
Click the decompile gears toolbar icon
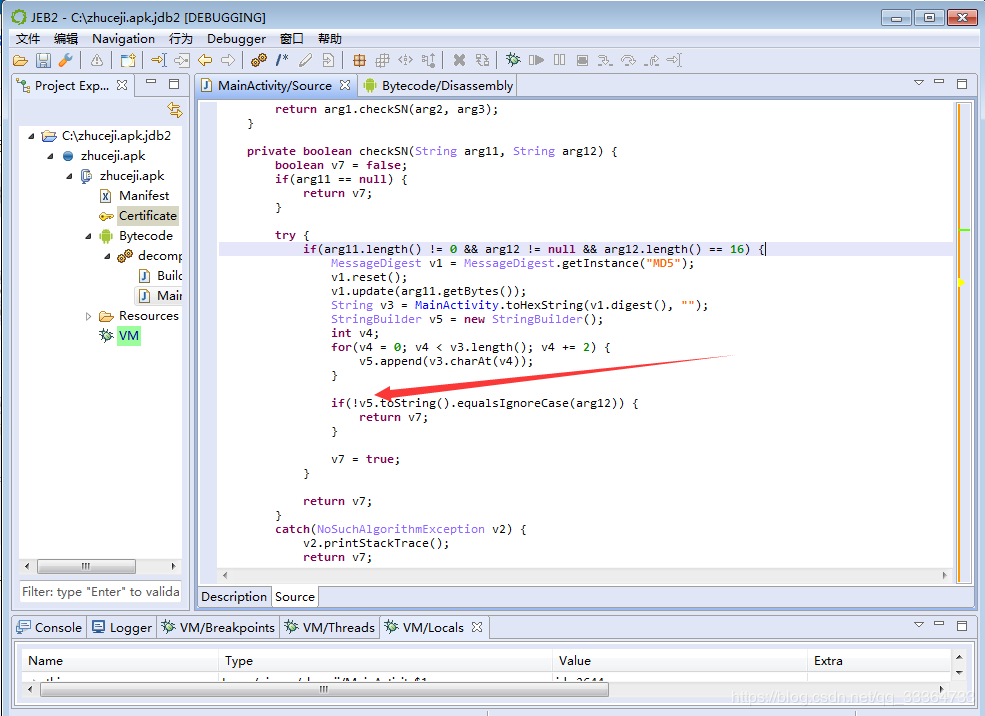[x=259, y=60]
